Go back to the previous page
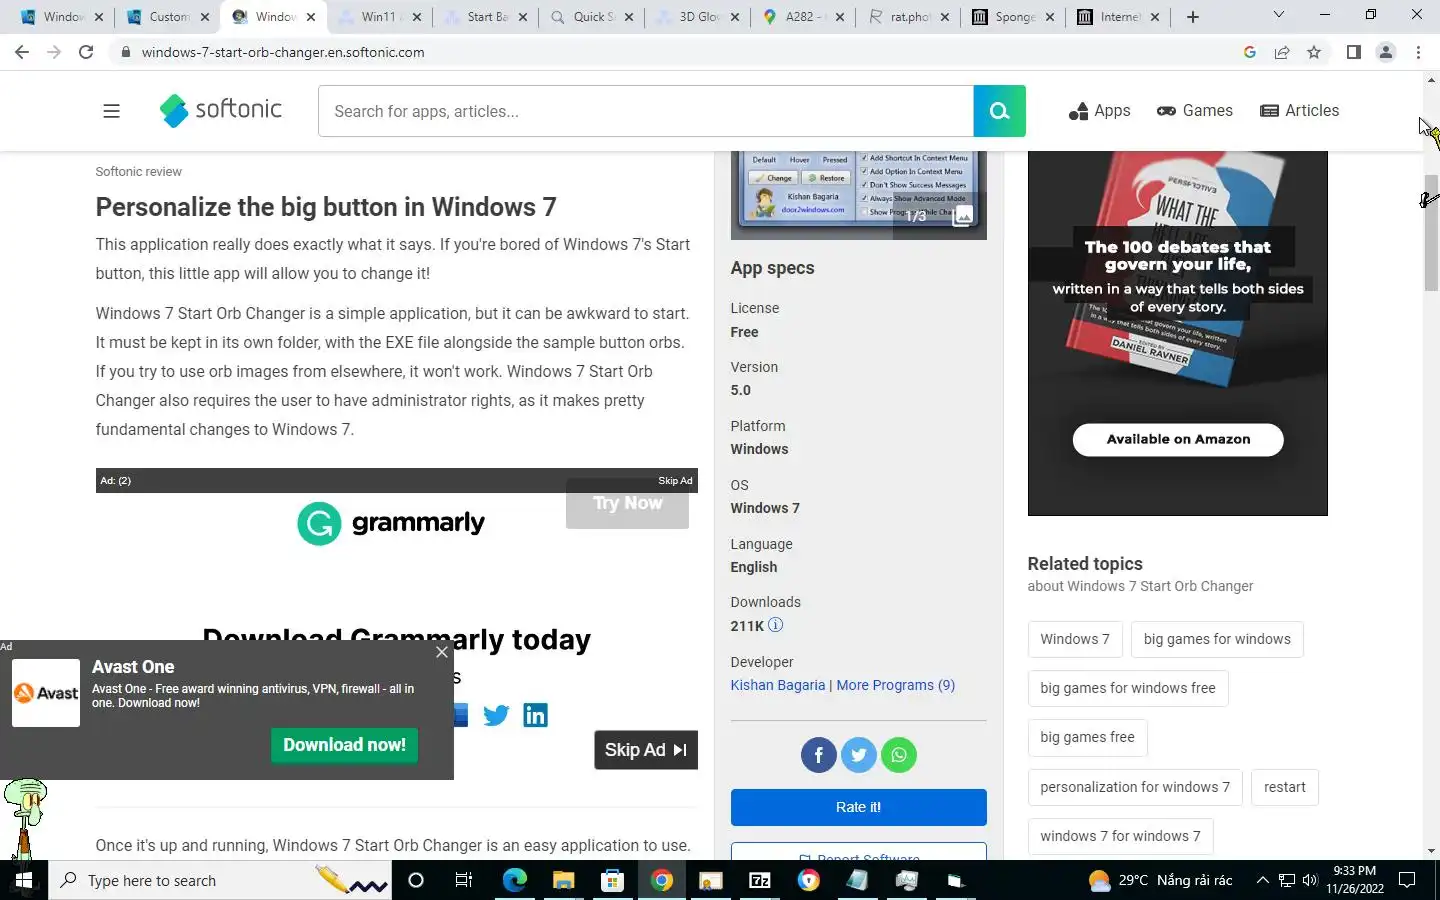 22,52
